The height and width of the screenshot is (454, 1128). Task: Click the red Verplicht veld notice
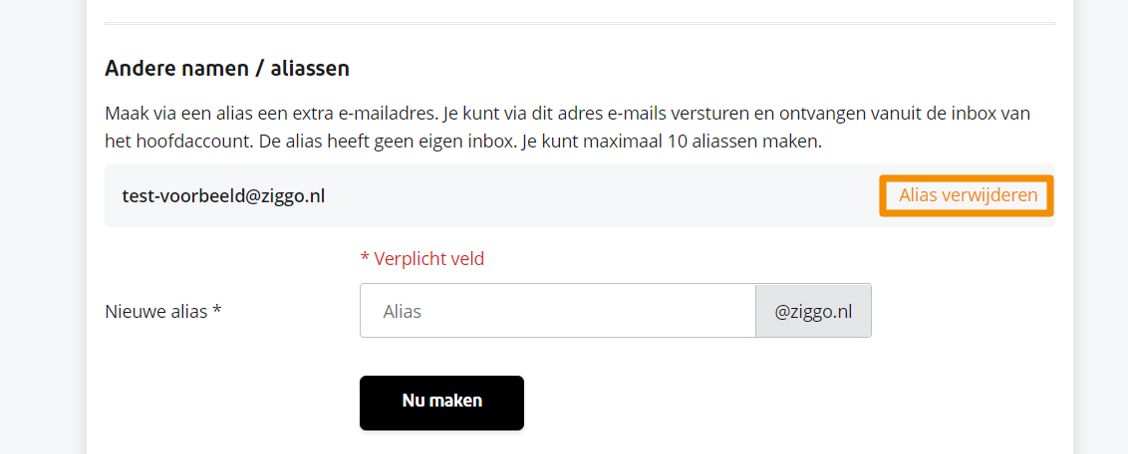[422, 259]
